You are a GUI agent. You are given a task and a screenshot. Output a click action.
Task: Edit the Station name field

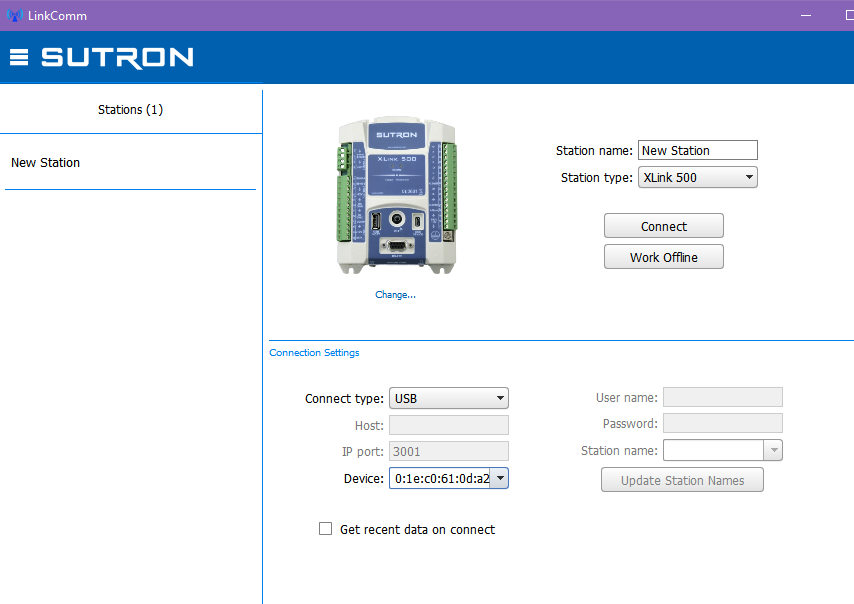(698, 150)
